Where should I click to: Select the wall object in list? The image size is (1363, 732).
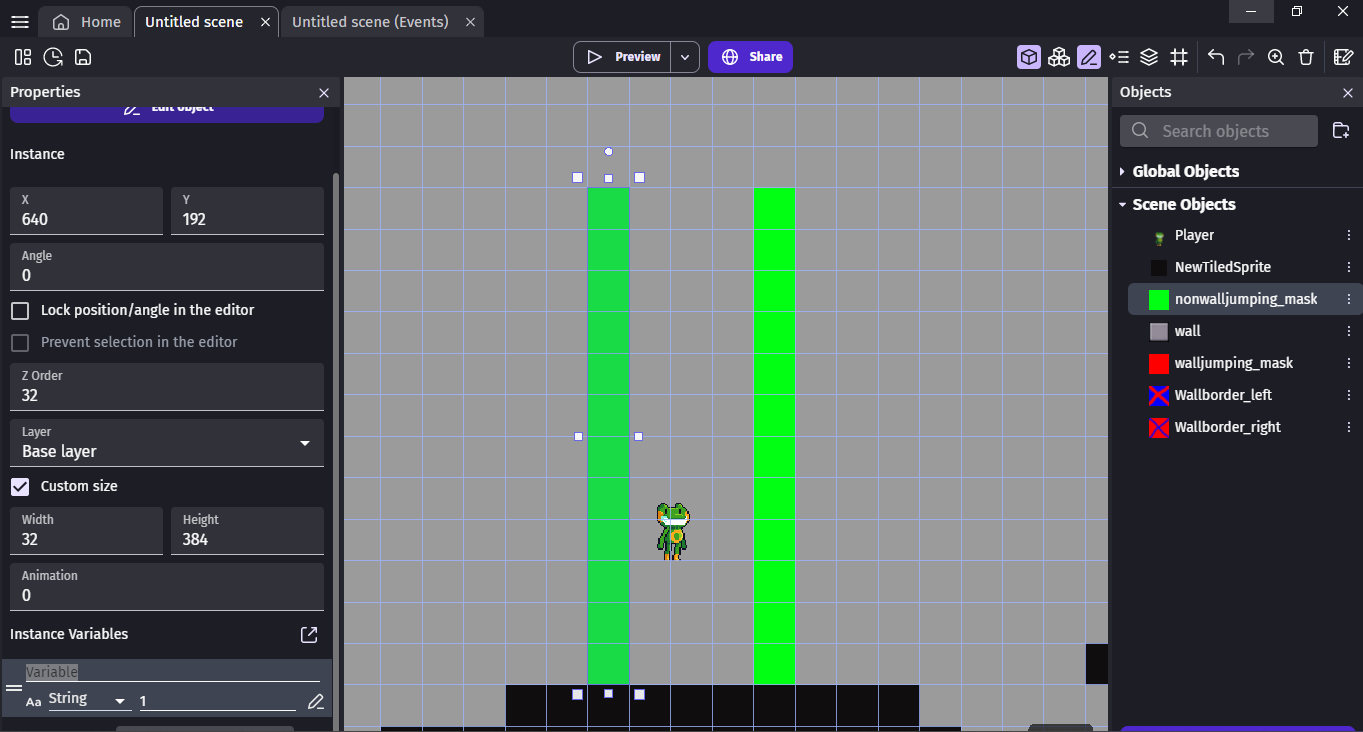[1187, 331]
